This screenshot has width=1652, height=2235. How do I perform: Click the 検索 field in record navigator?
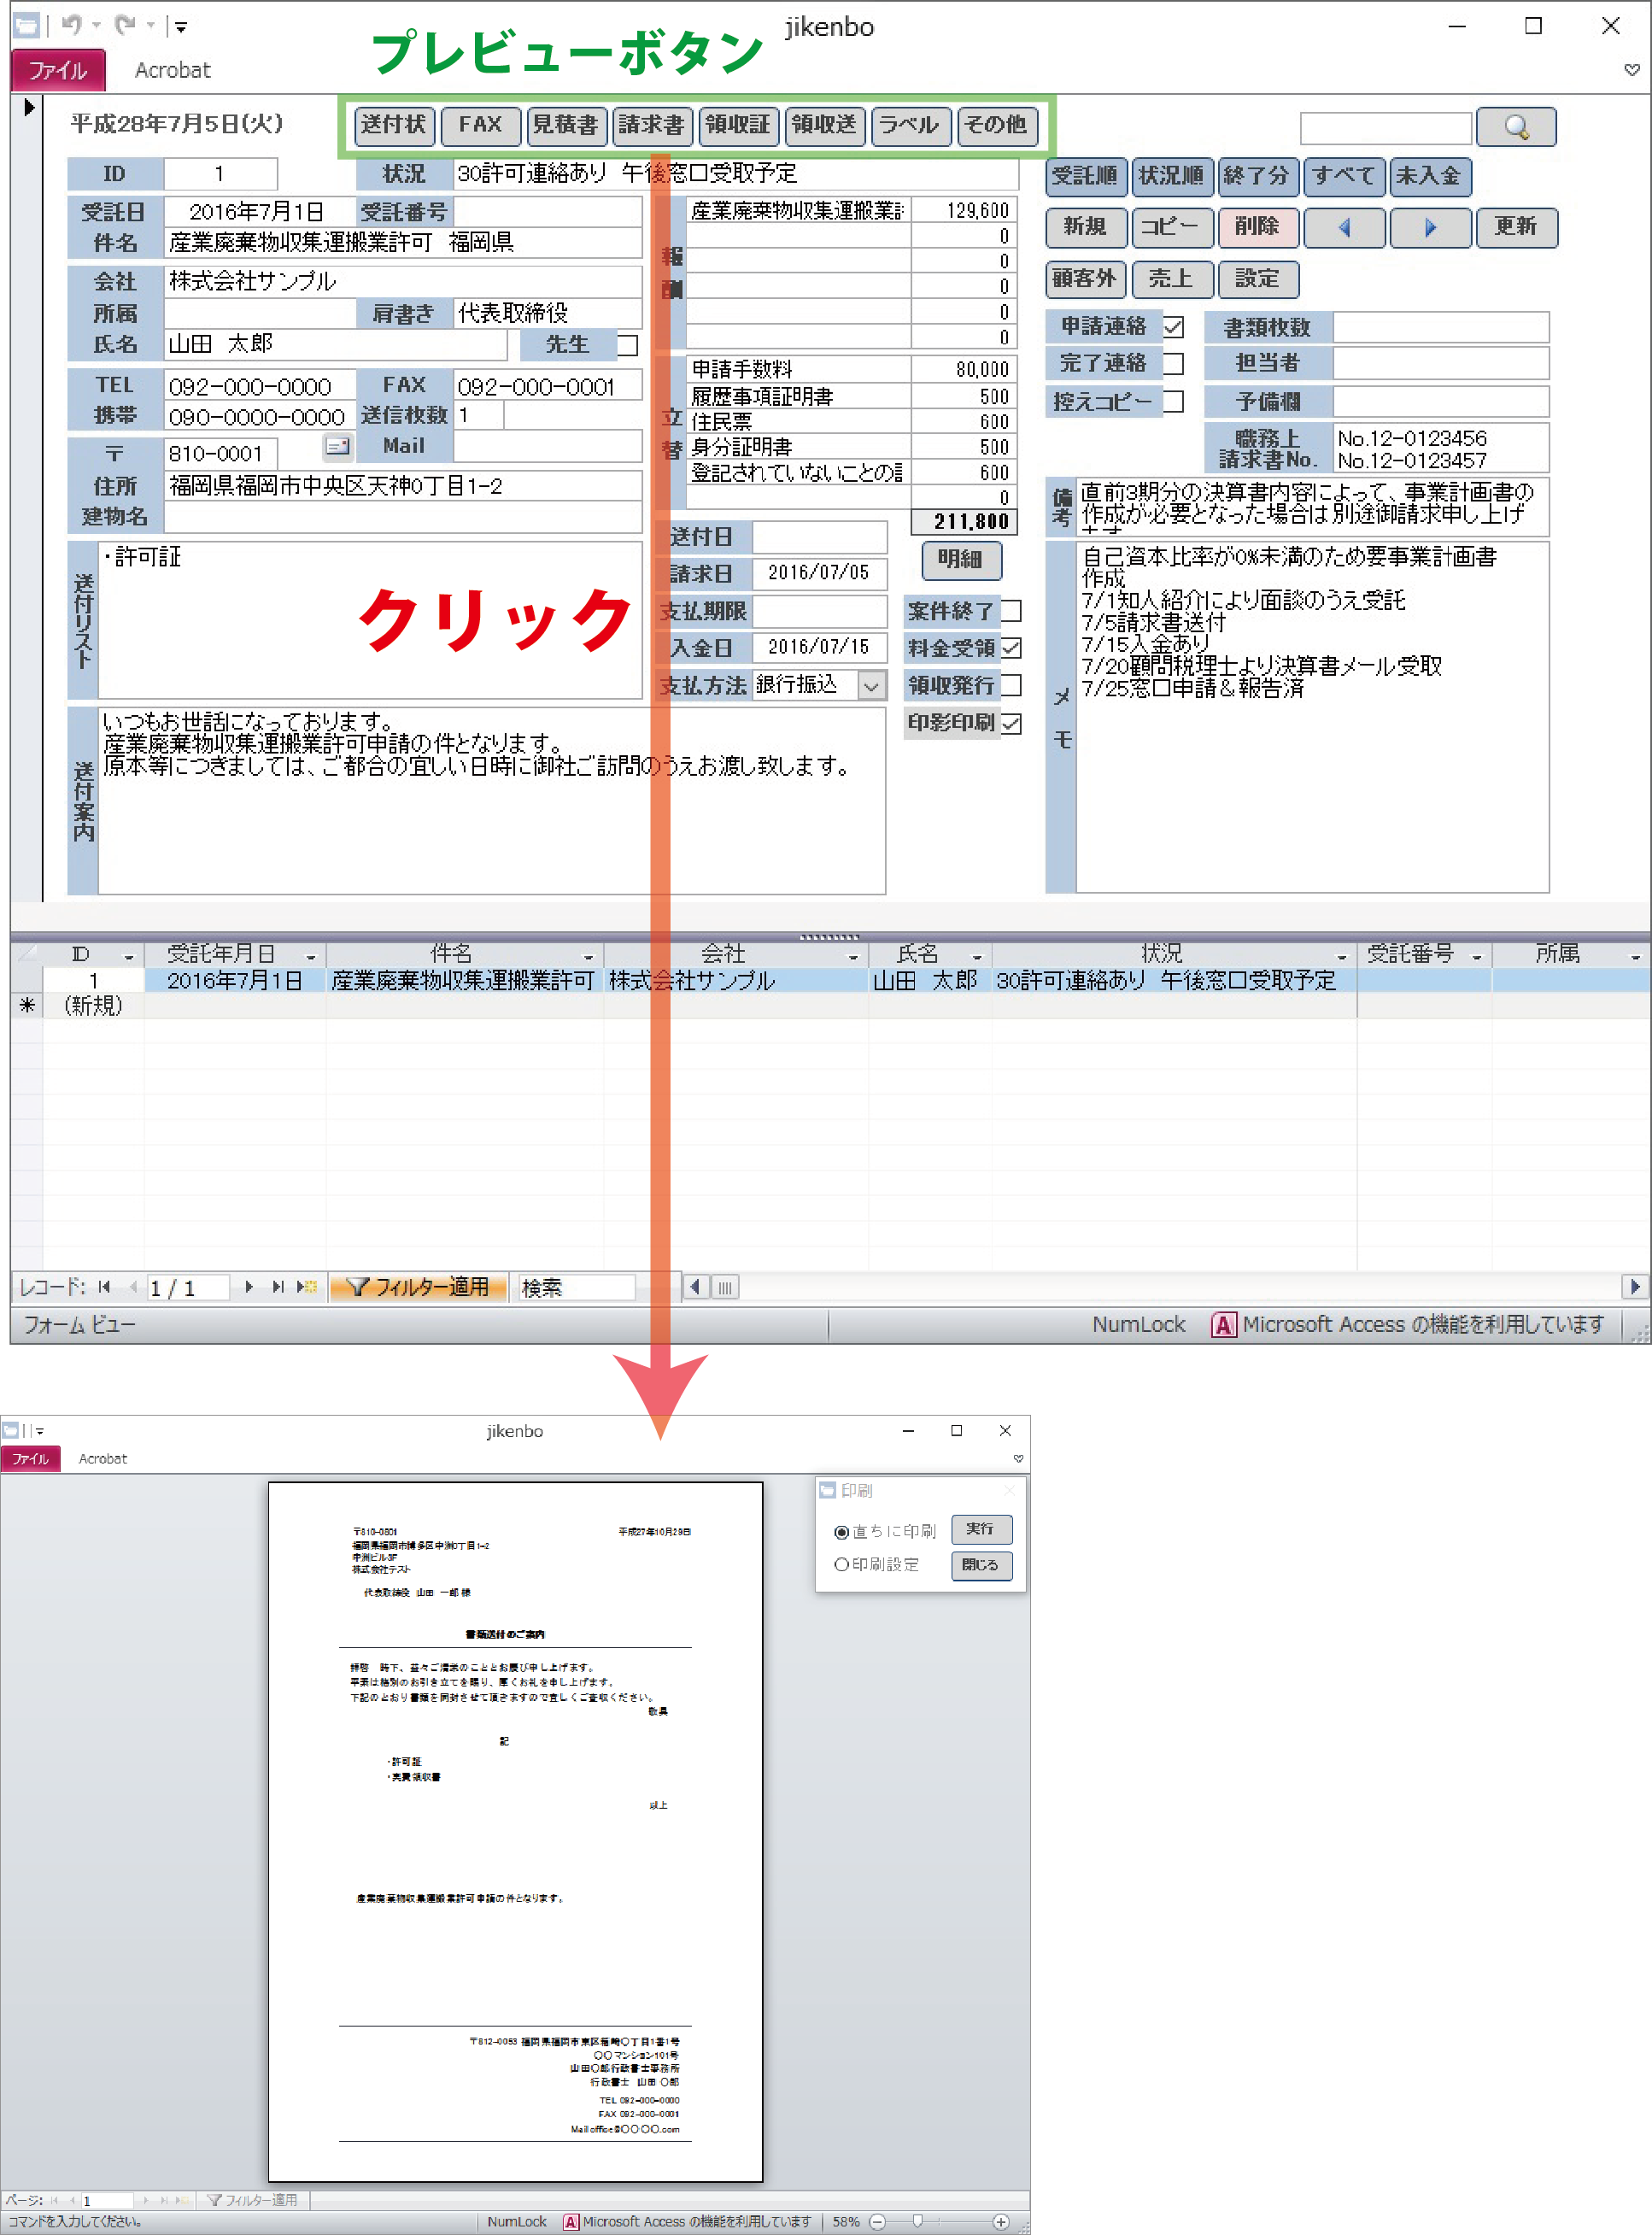click(575, 1287)
